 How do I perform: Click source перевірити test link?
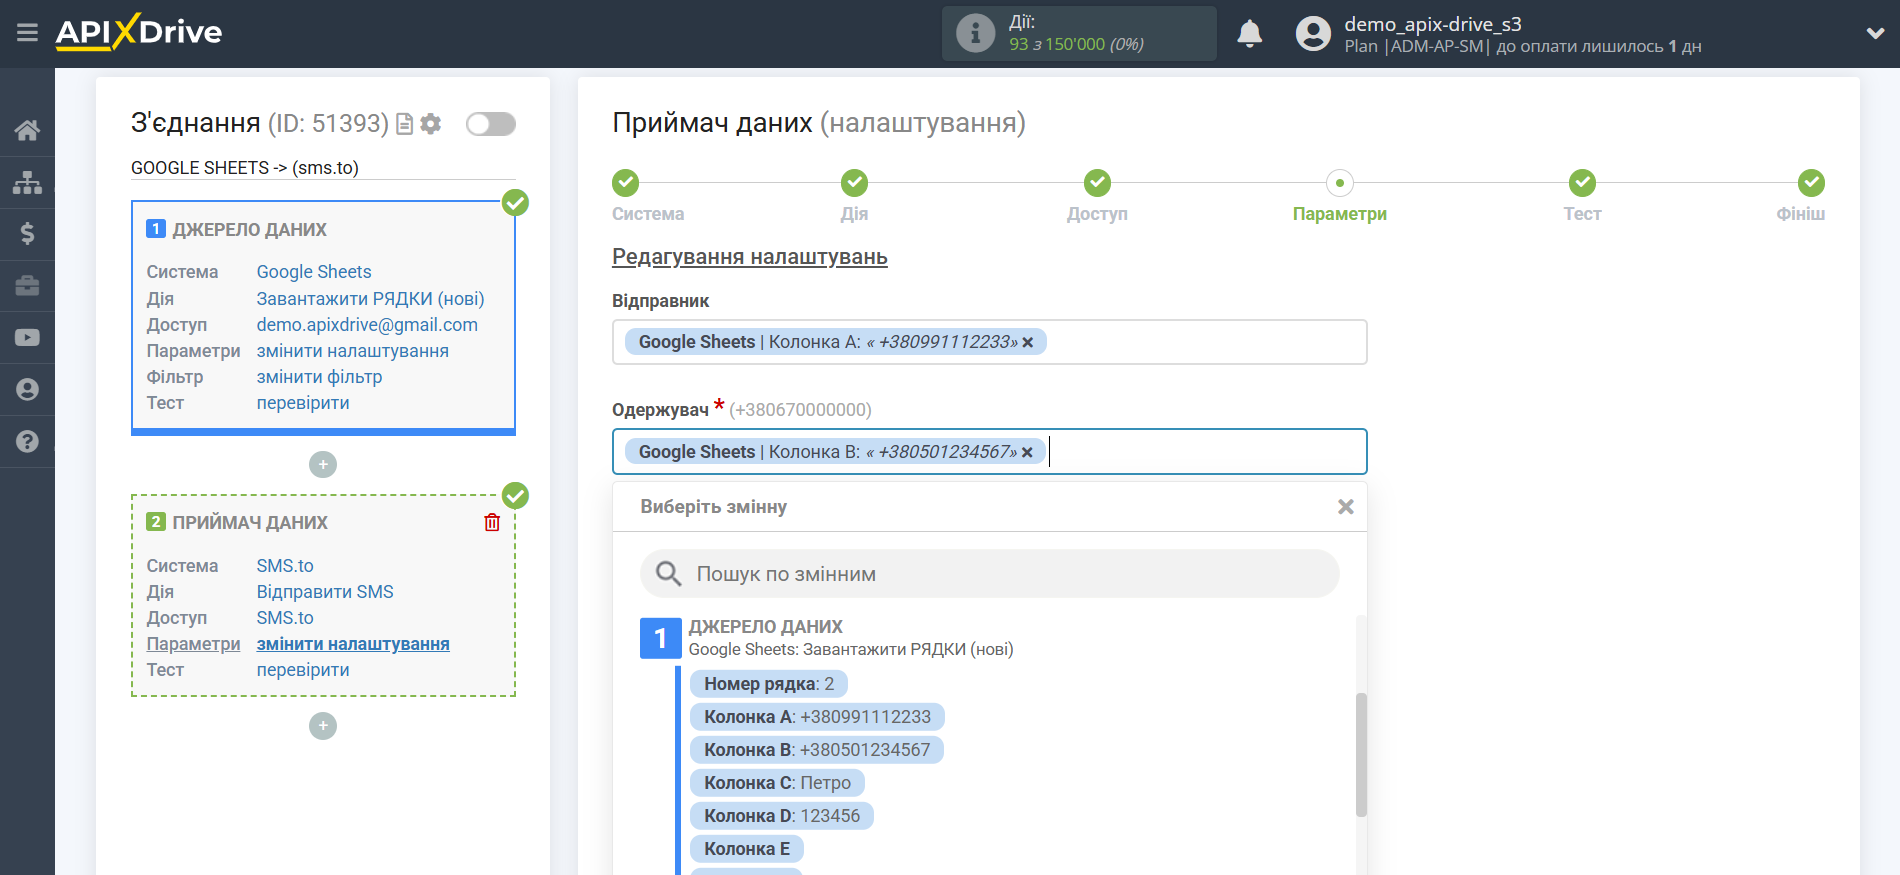303,403
